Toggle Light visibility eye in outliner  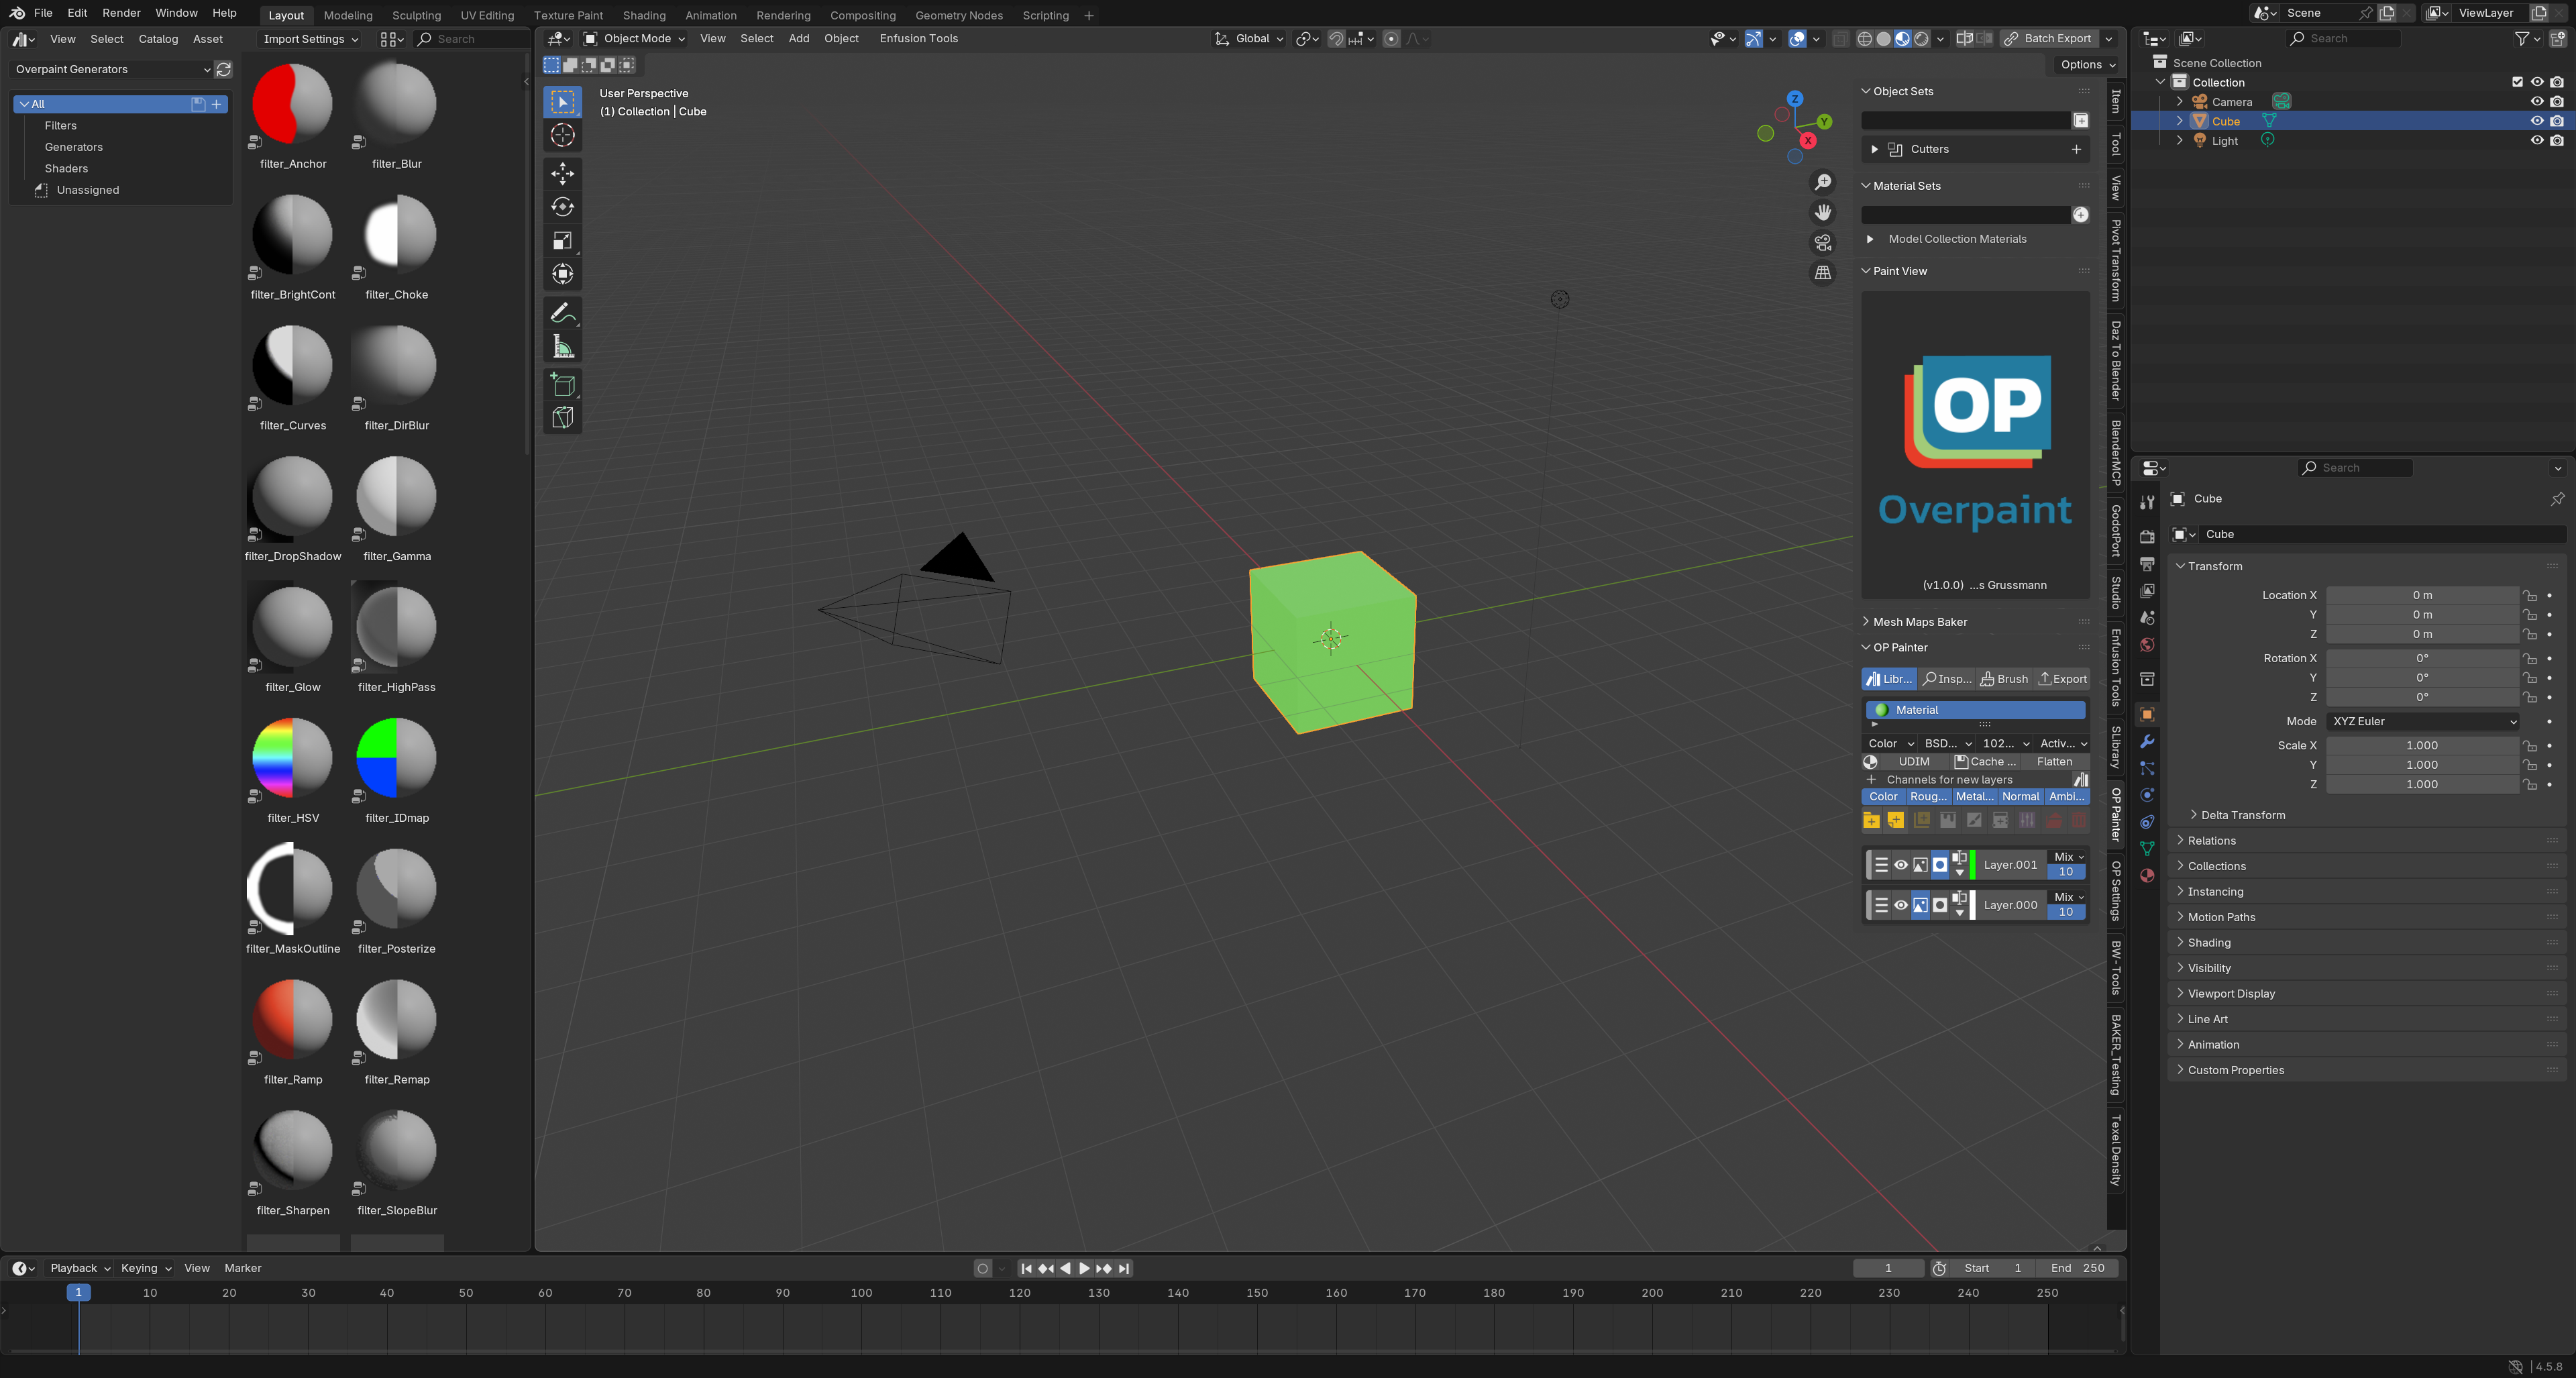(2536, 141)
